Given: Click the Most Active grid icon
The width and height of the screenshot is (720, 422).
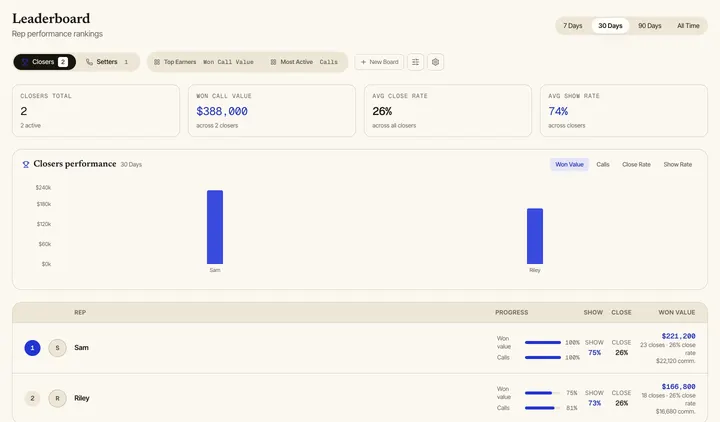Looking at the screenshot, I should tap(273, 62).
